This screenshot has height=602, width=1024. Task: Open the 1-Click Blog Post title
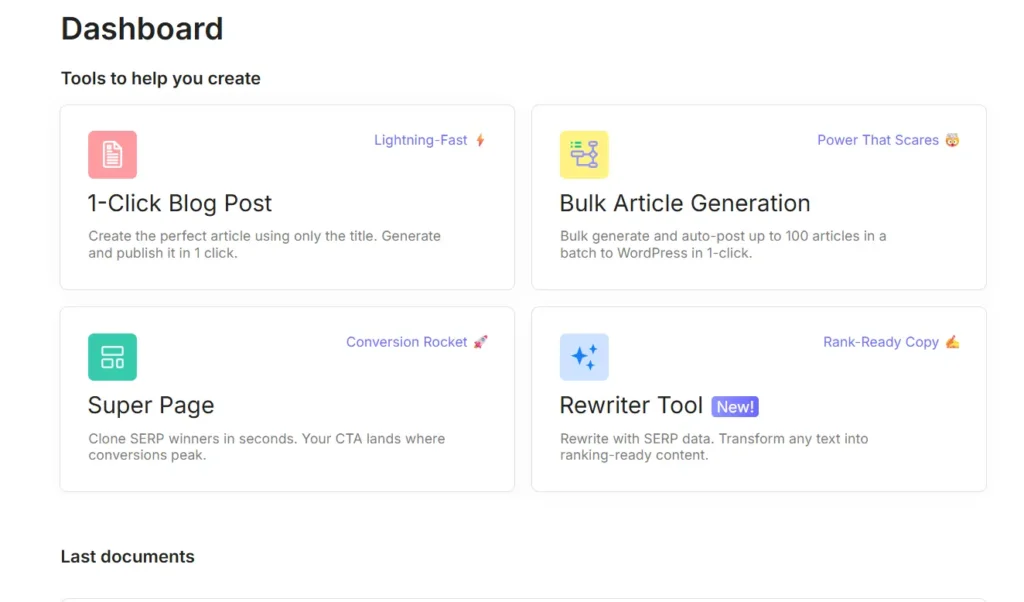(x=180, y=203)
